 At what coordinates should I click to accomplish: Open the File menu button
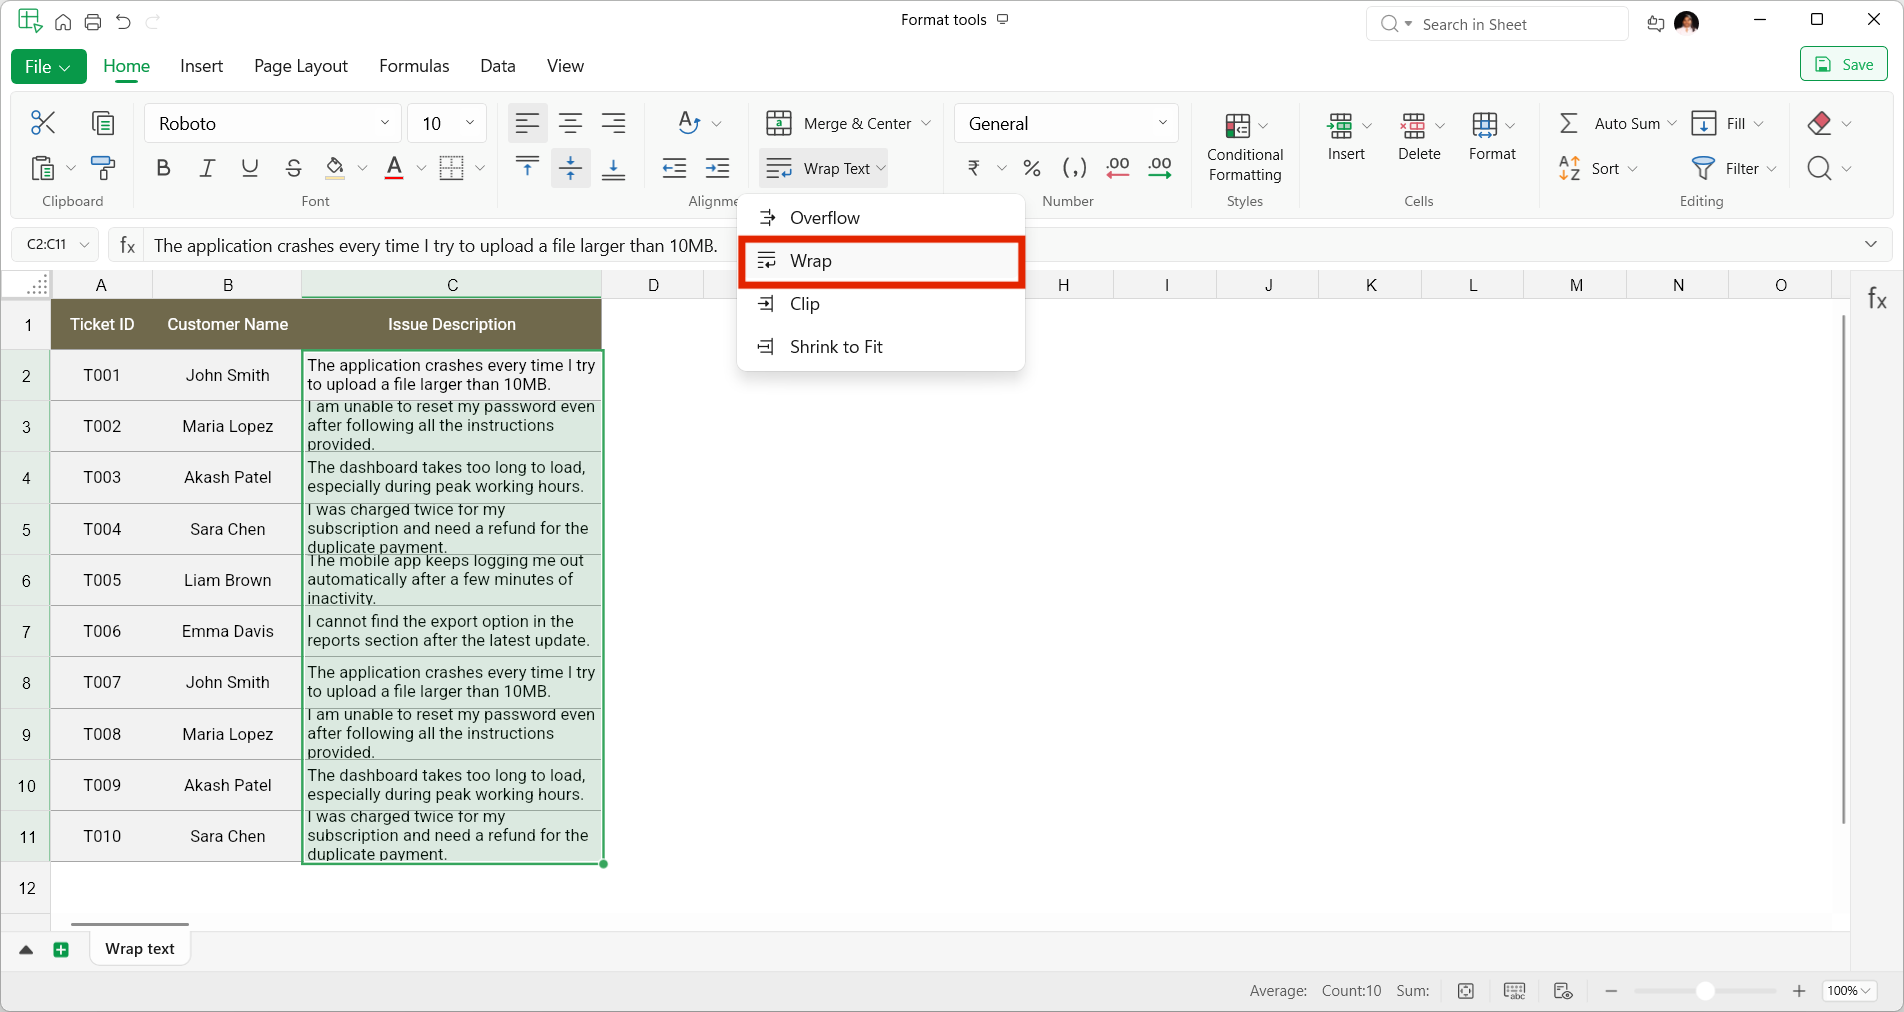click(48, 66)
